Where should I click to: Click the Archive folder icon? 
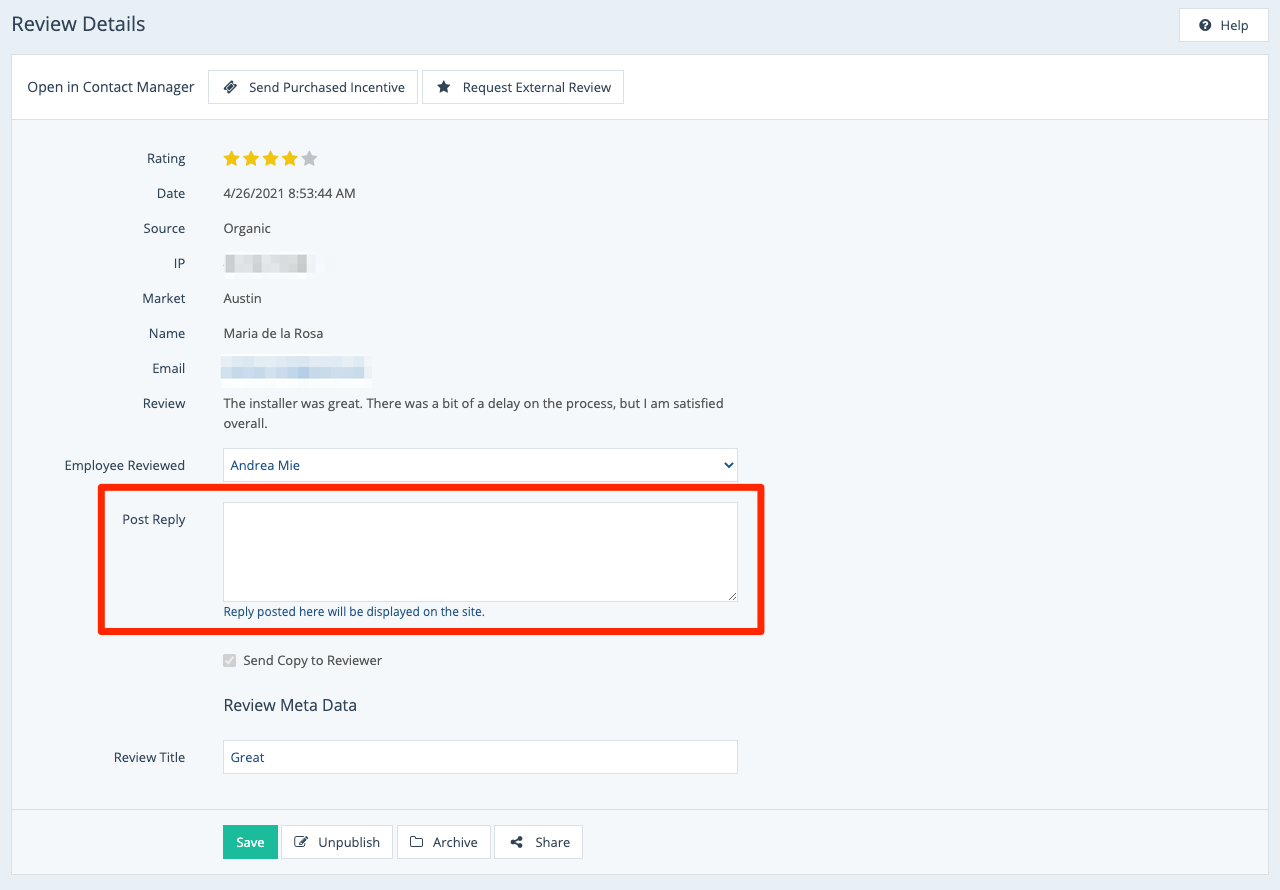tap(416, 842)
